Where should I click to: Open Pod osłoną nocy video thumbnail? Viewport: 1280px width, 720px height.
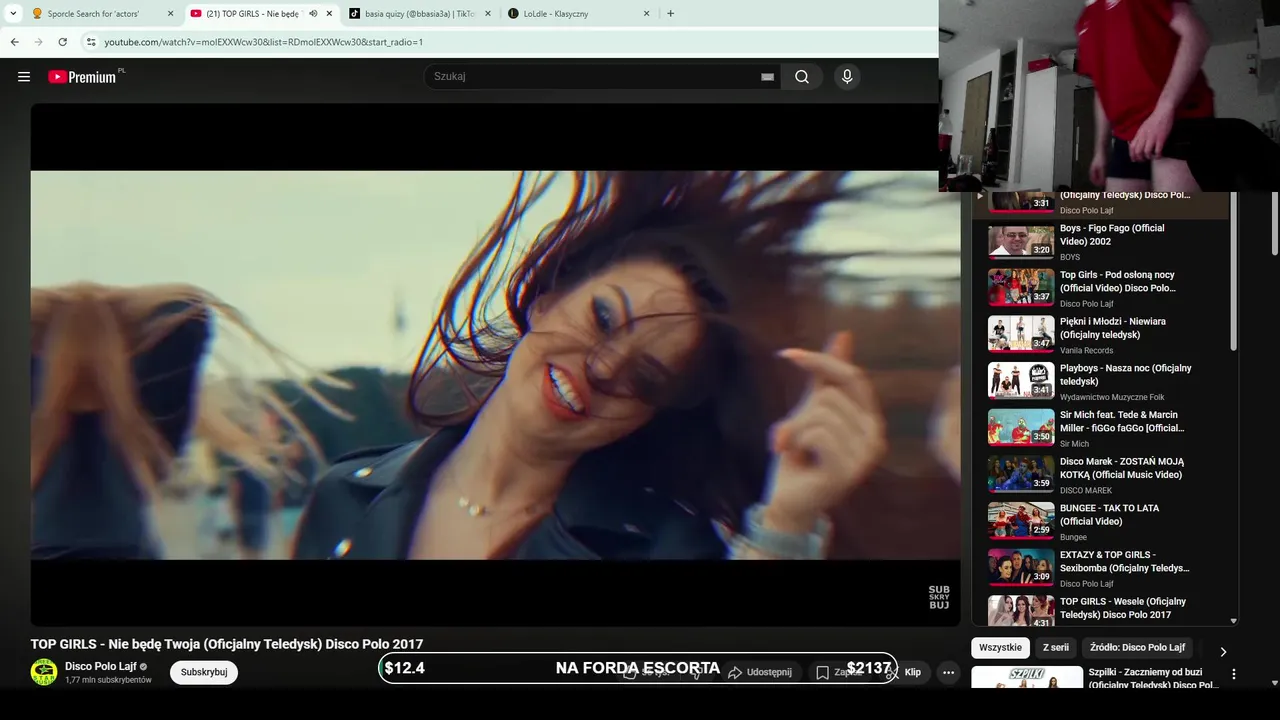click(1021, 288)
